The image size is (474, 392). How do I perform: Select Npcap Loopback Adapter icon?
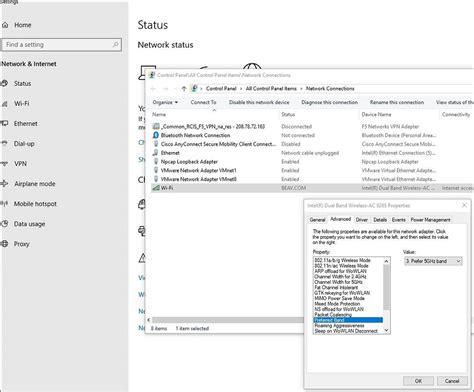(x=156, y=161)
